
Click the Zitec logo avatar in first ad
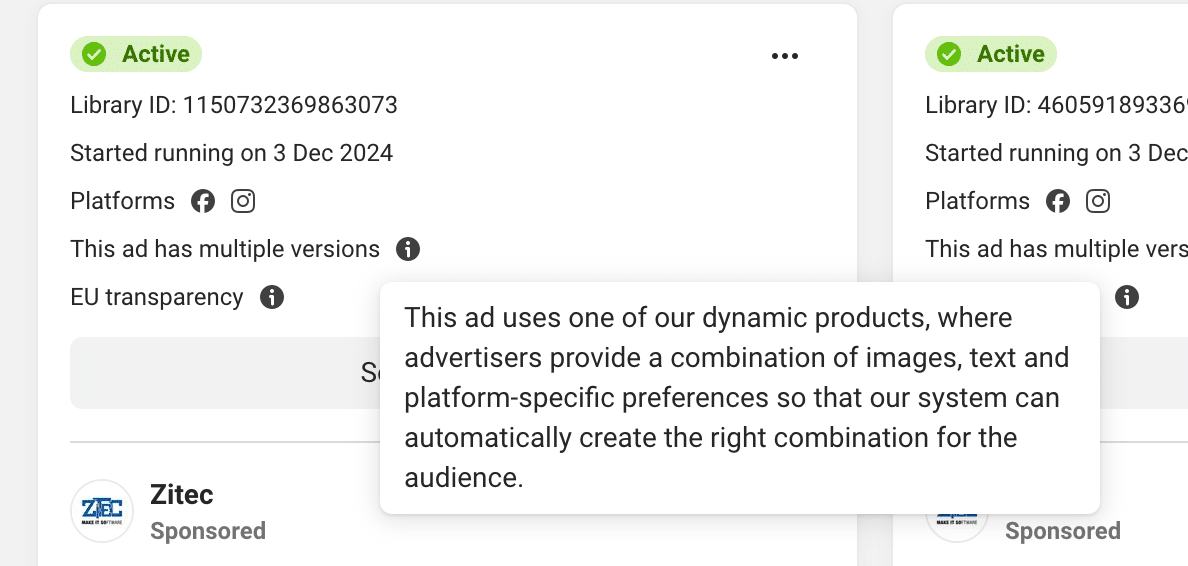click(102, 511)
